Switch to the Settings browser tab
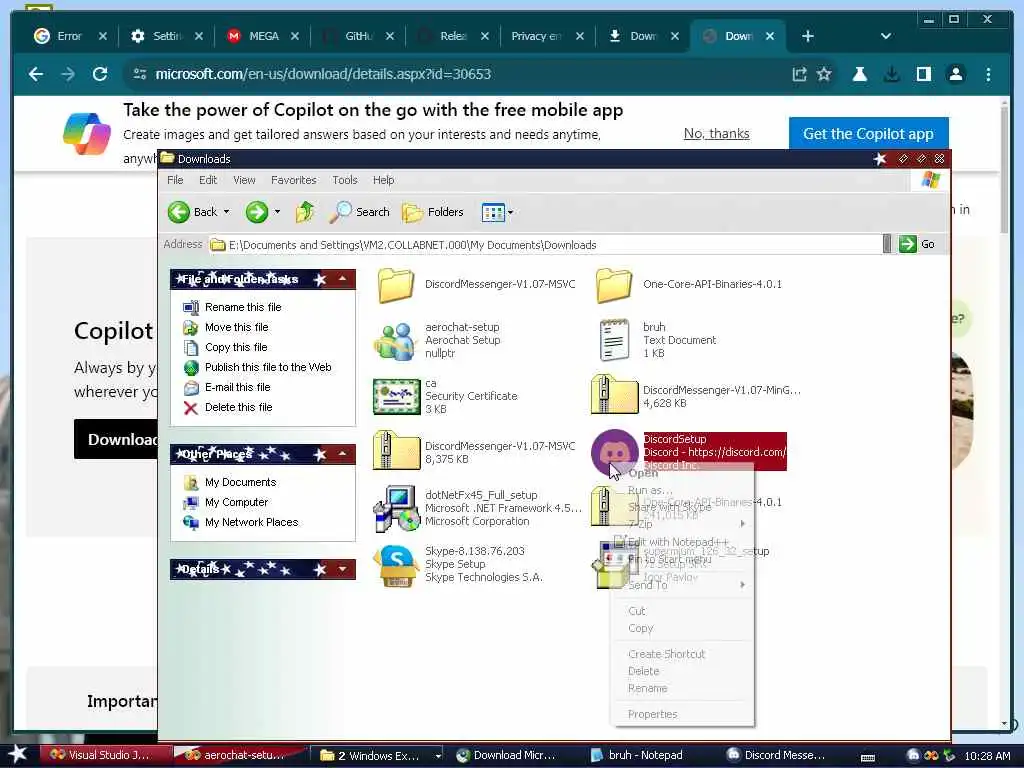This screenshot has height=768, width=1024. 167,36
